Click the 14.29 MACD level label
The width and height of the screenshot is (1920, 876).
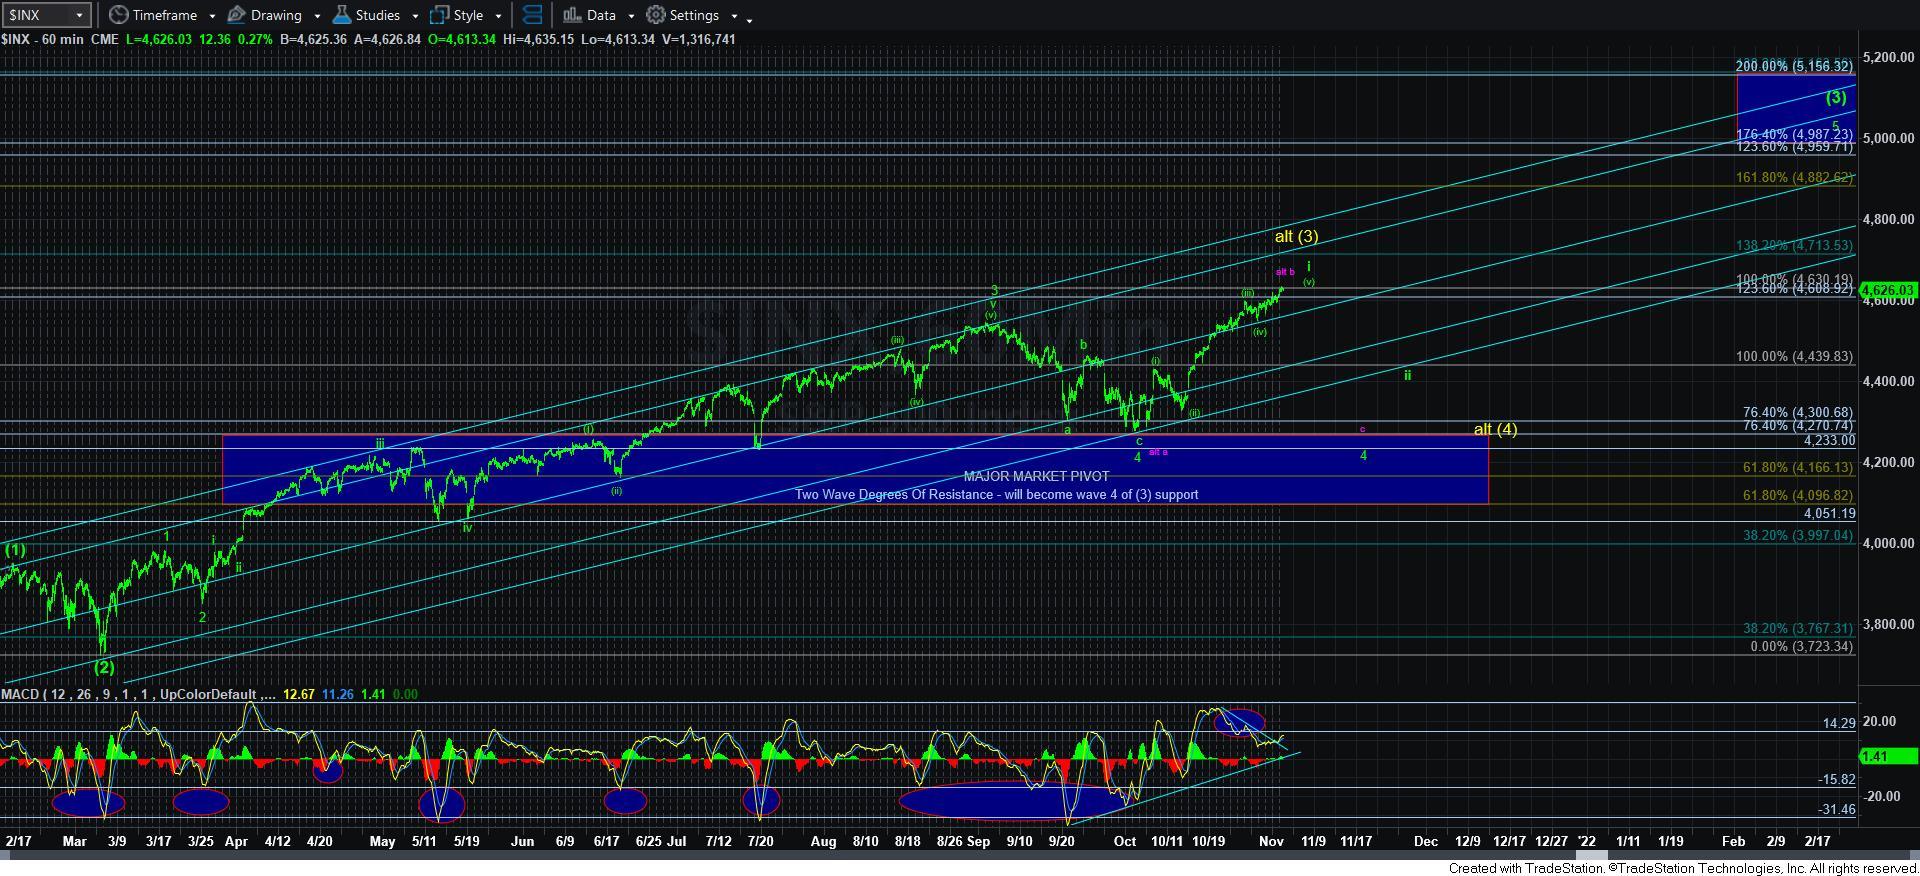pyautogui.click(x=1839, y=723)
